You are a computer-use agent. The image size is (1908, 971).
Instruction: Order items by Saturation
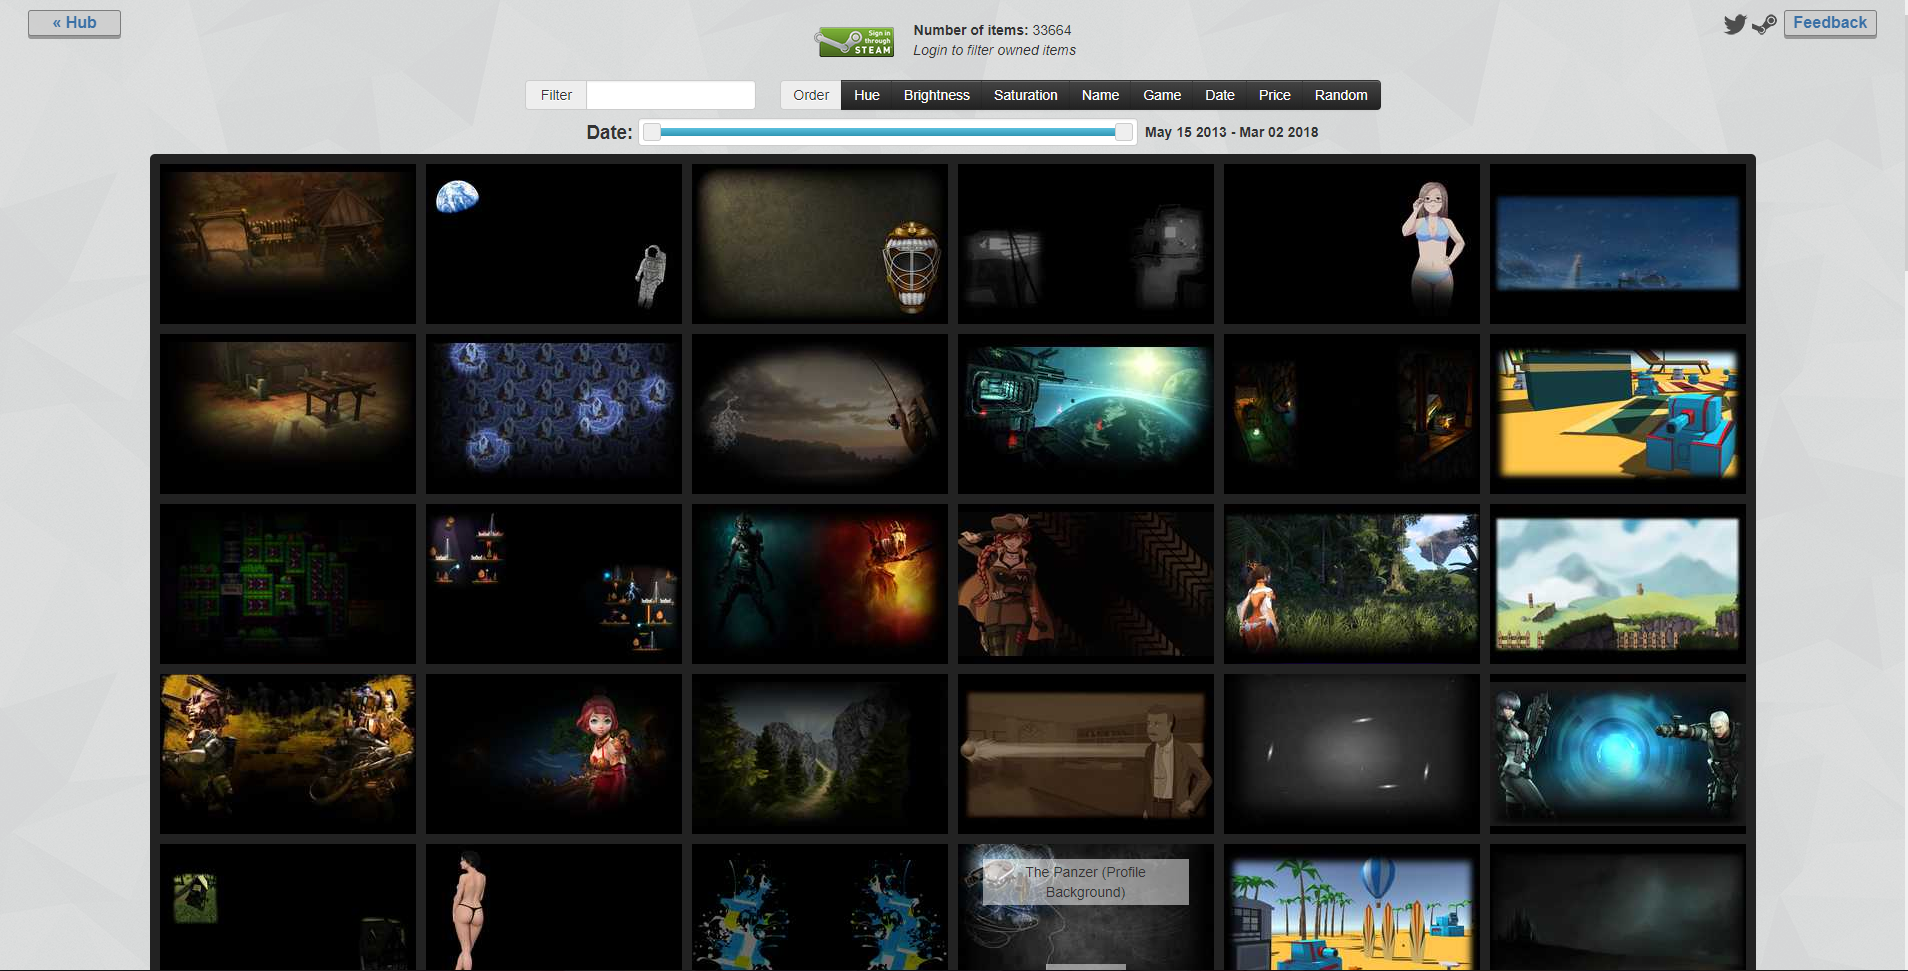click(1026, 95)
